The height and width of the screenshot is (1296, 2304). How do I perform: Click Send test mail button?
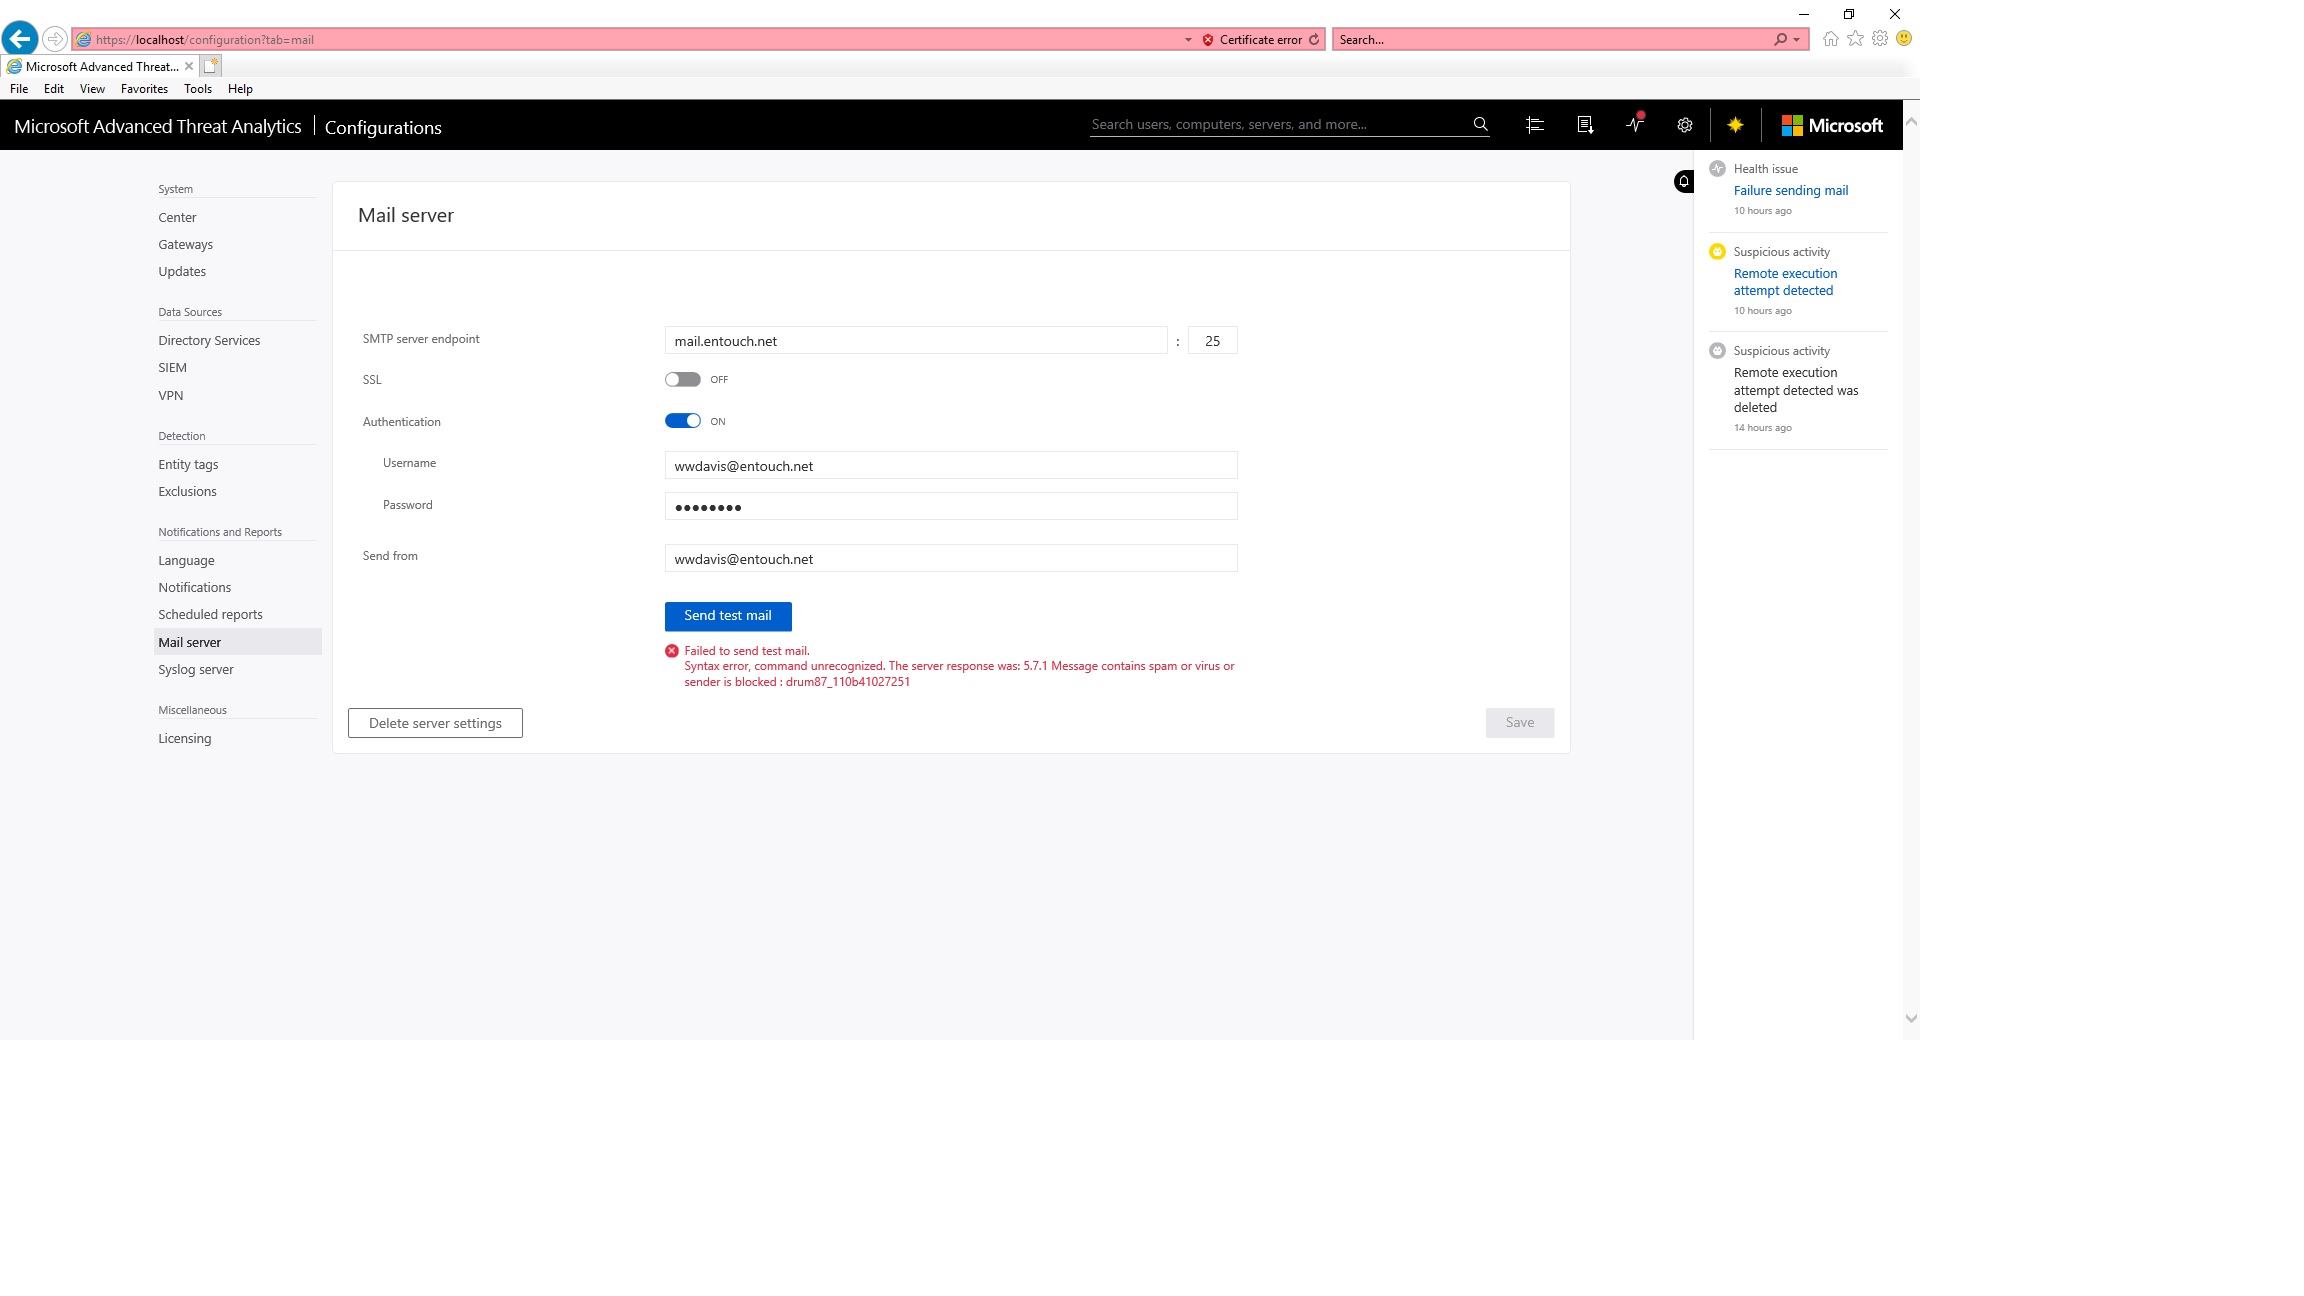pyautogui.click(x=728, y=616)
